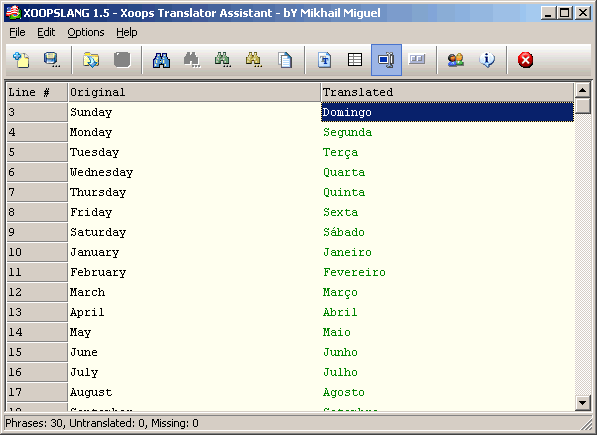Click the blue binoculars find icon
The width and height of the screenshot is (597, 435).
point(161,60)
